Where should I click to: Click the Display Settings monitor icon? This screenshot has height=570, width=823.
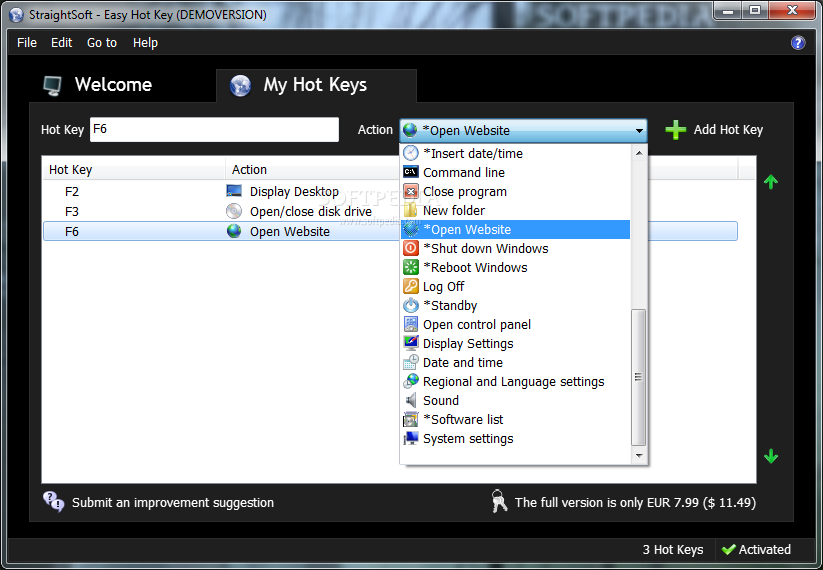coord(410,343)
